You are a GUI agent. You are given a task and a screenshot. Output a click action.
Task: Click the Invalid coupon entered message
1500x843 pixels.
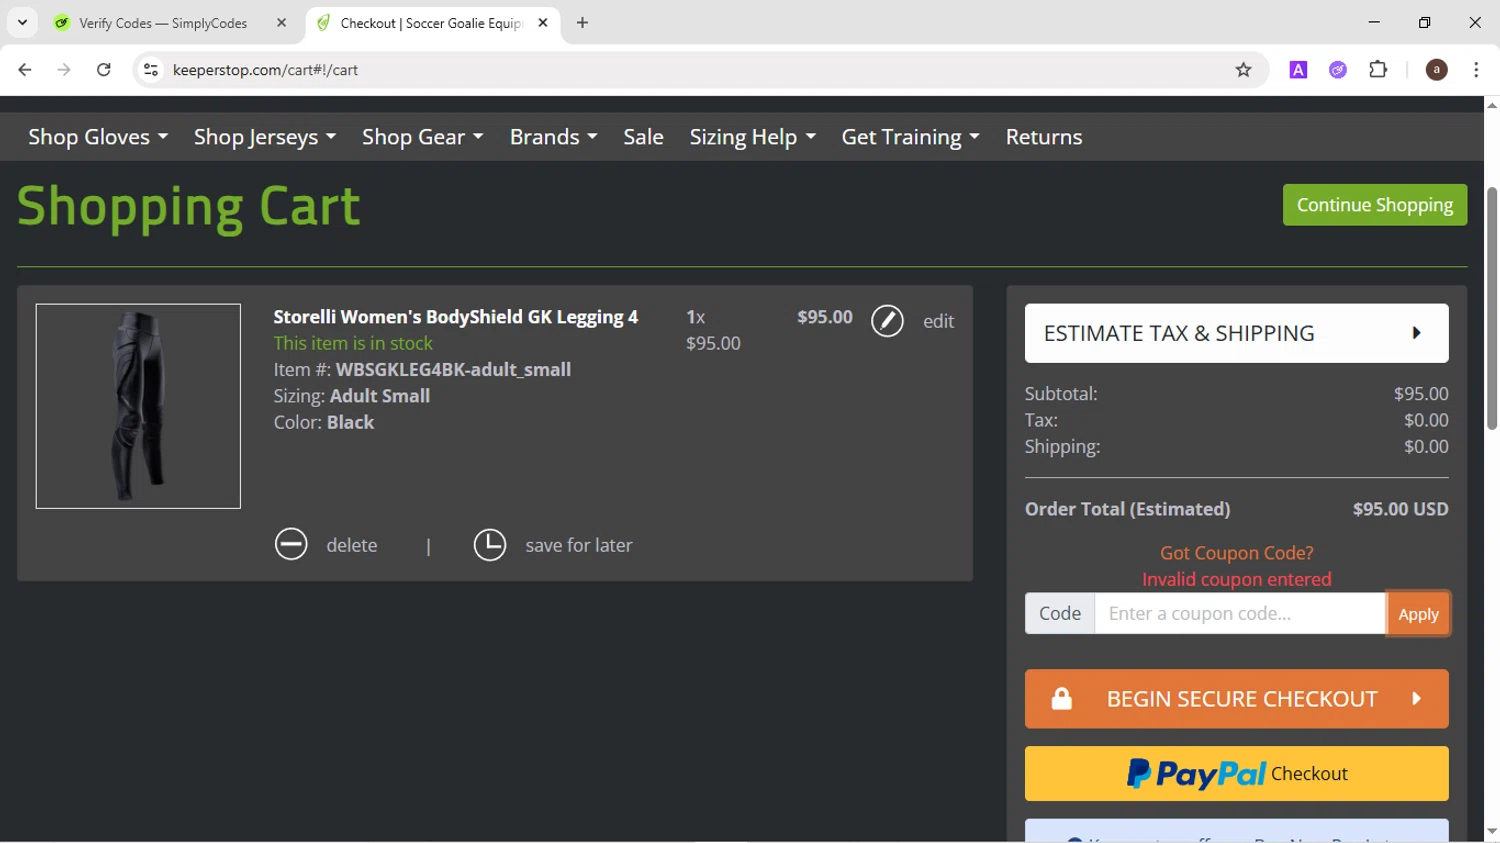coord(1237,580)
